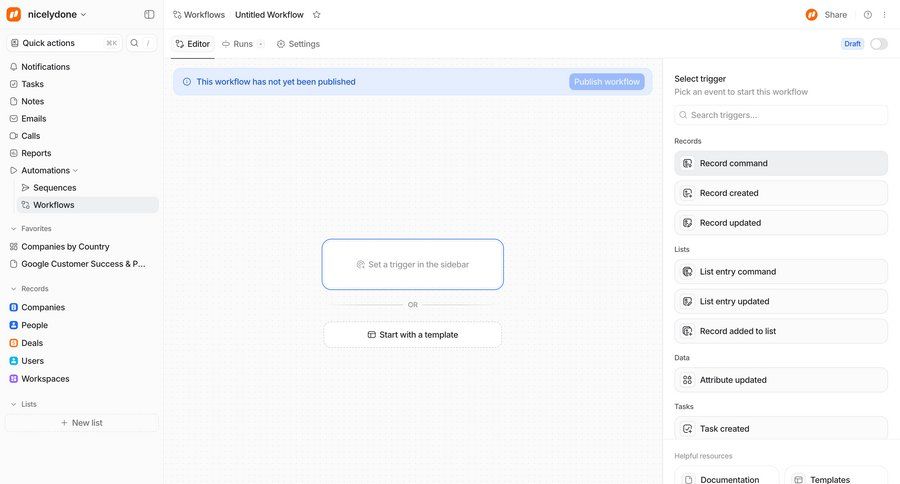Open the three-dot more options menu

coord(884,15)
